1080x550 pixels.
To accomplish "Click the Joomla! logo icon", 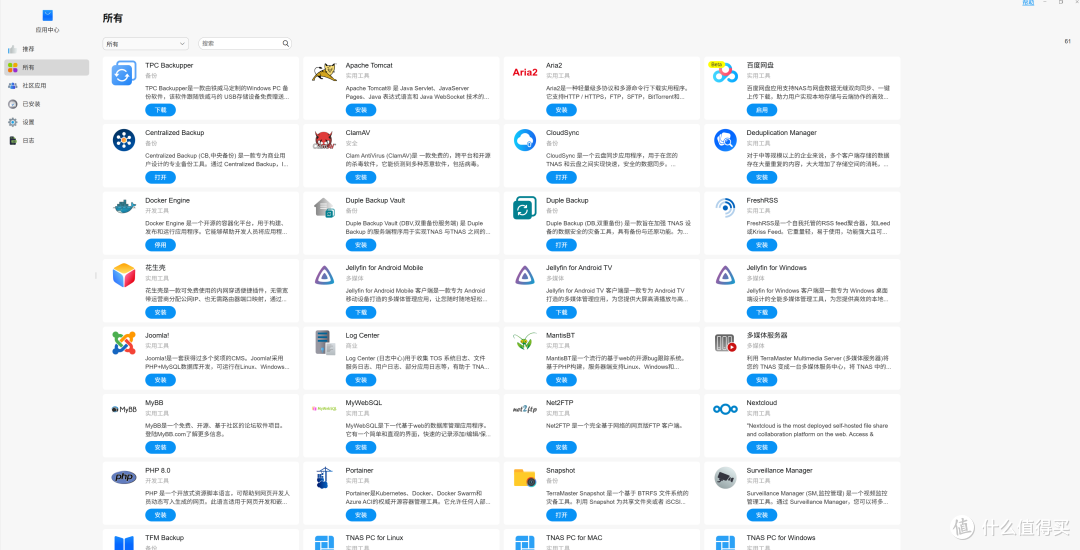I will click(124, 342).
